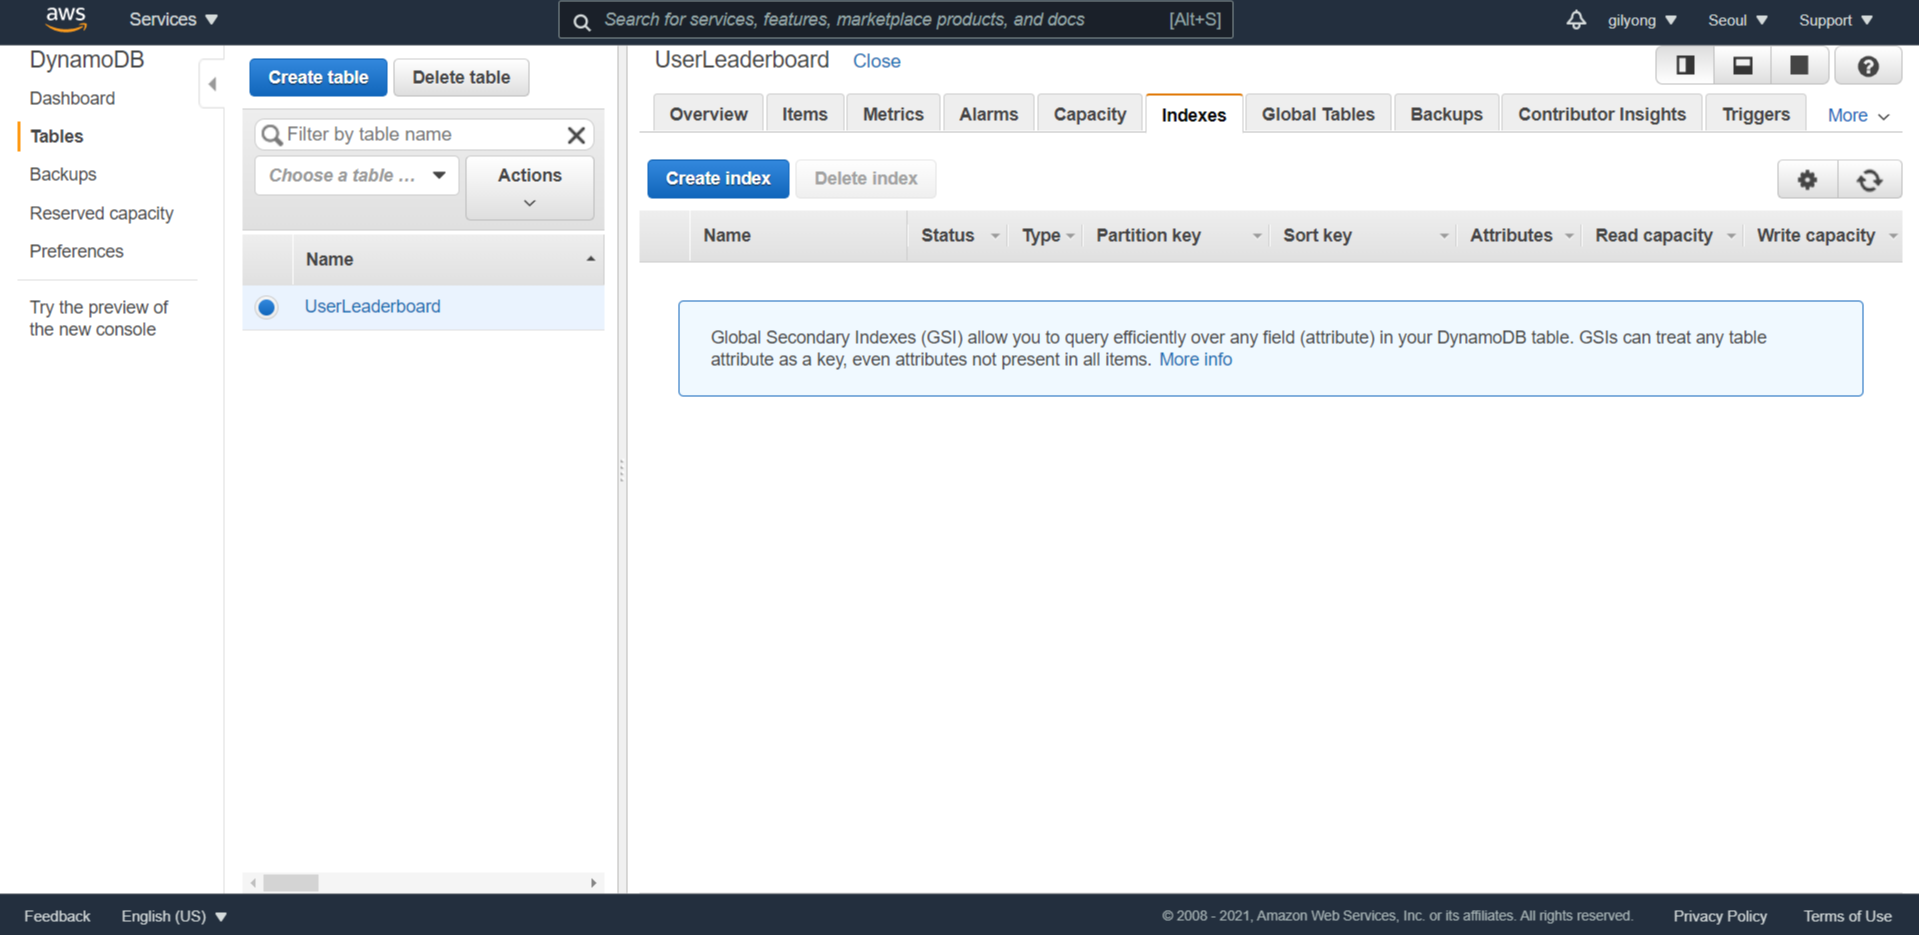
Task: Open Preferences in sidebar
Action: pos(76,251)
